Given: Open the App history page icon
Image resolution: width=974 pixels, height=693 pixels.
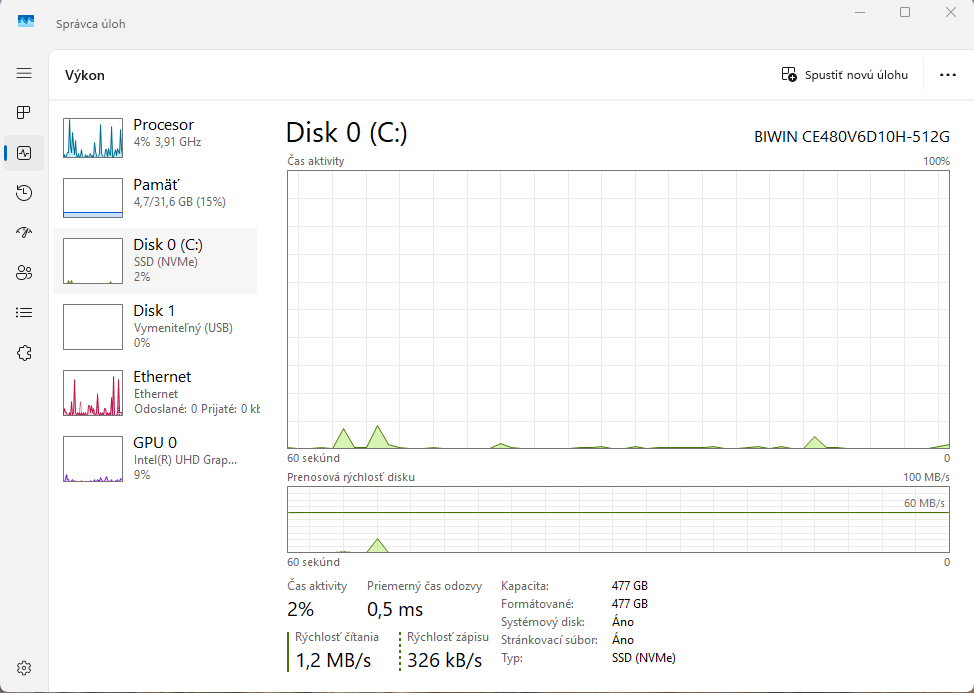Looking at the screenshot, I should (24, 193).
